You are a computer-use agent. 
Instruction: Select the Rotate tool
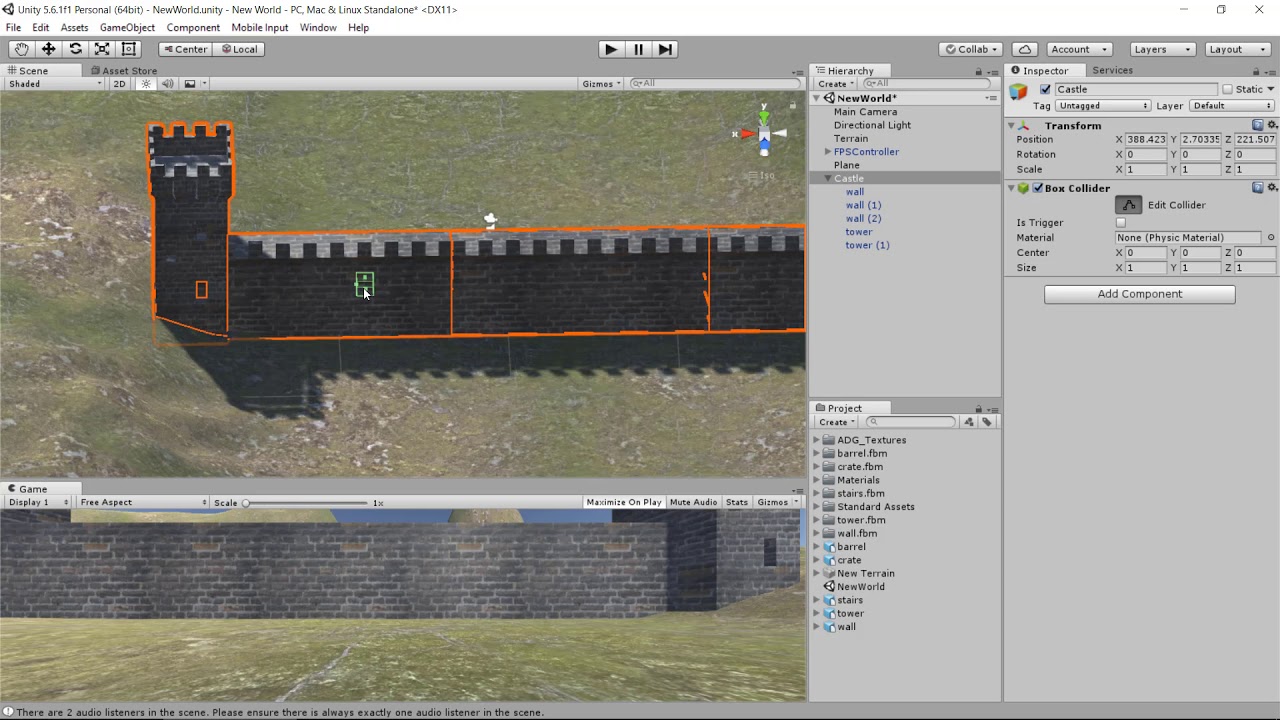coord(75,49)
